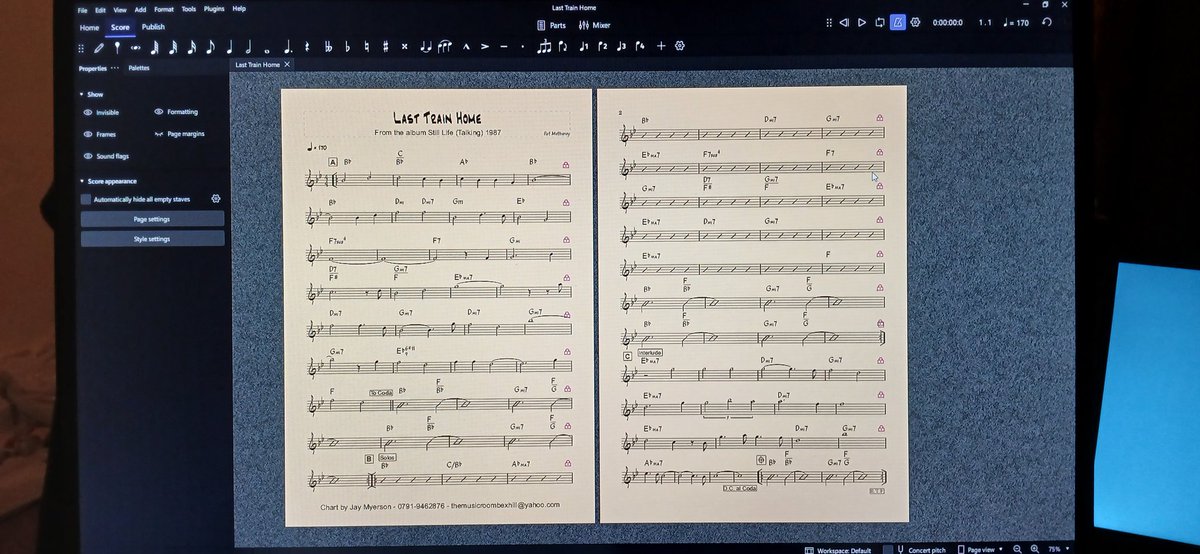This screenshot has width=1200, height=554.
Task: Toggle Invisible elements visibility
Action: (x=101, y=113)
